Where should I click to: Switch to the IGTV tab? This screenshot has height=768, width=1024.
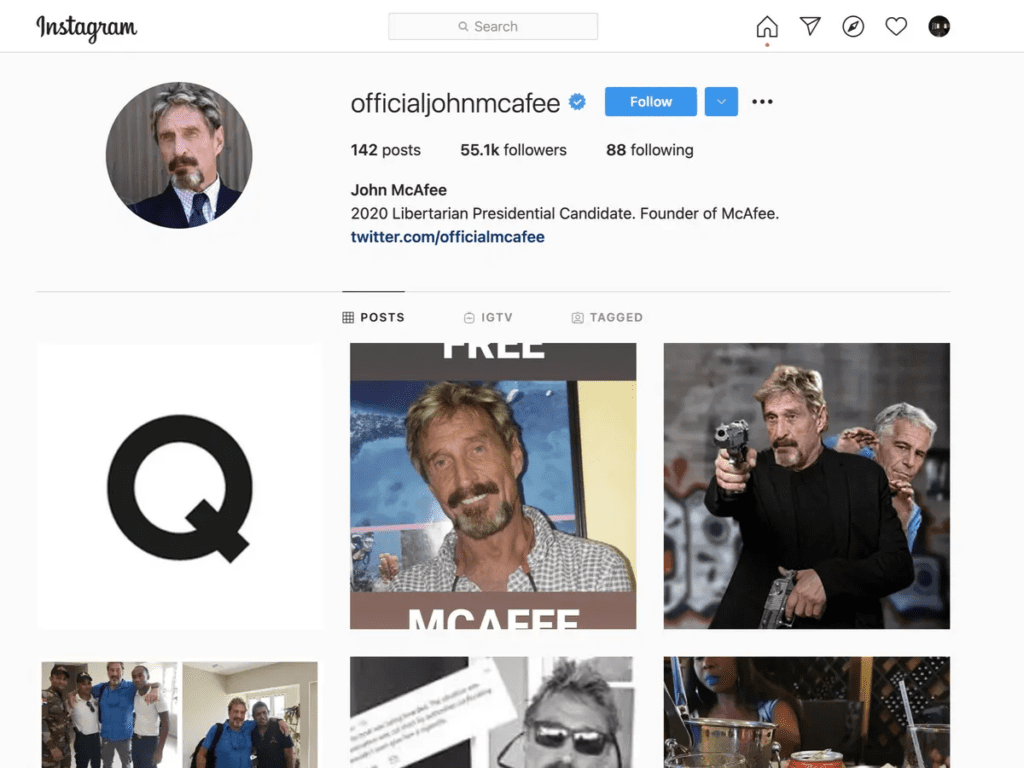(488, 317)
